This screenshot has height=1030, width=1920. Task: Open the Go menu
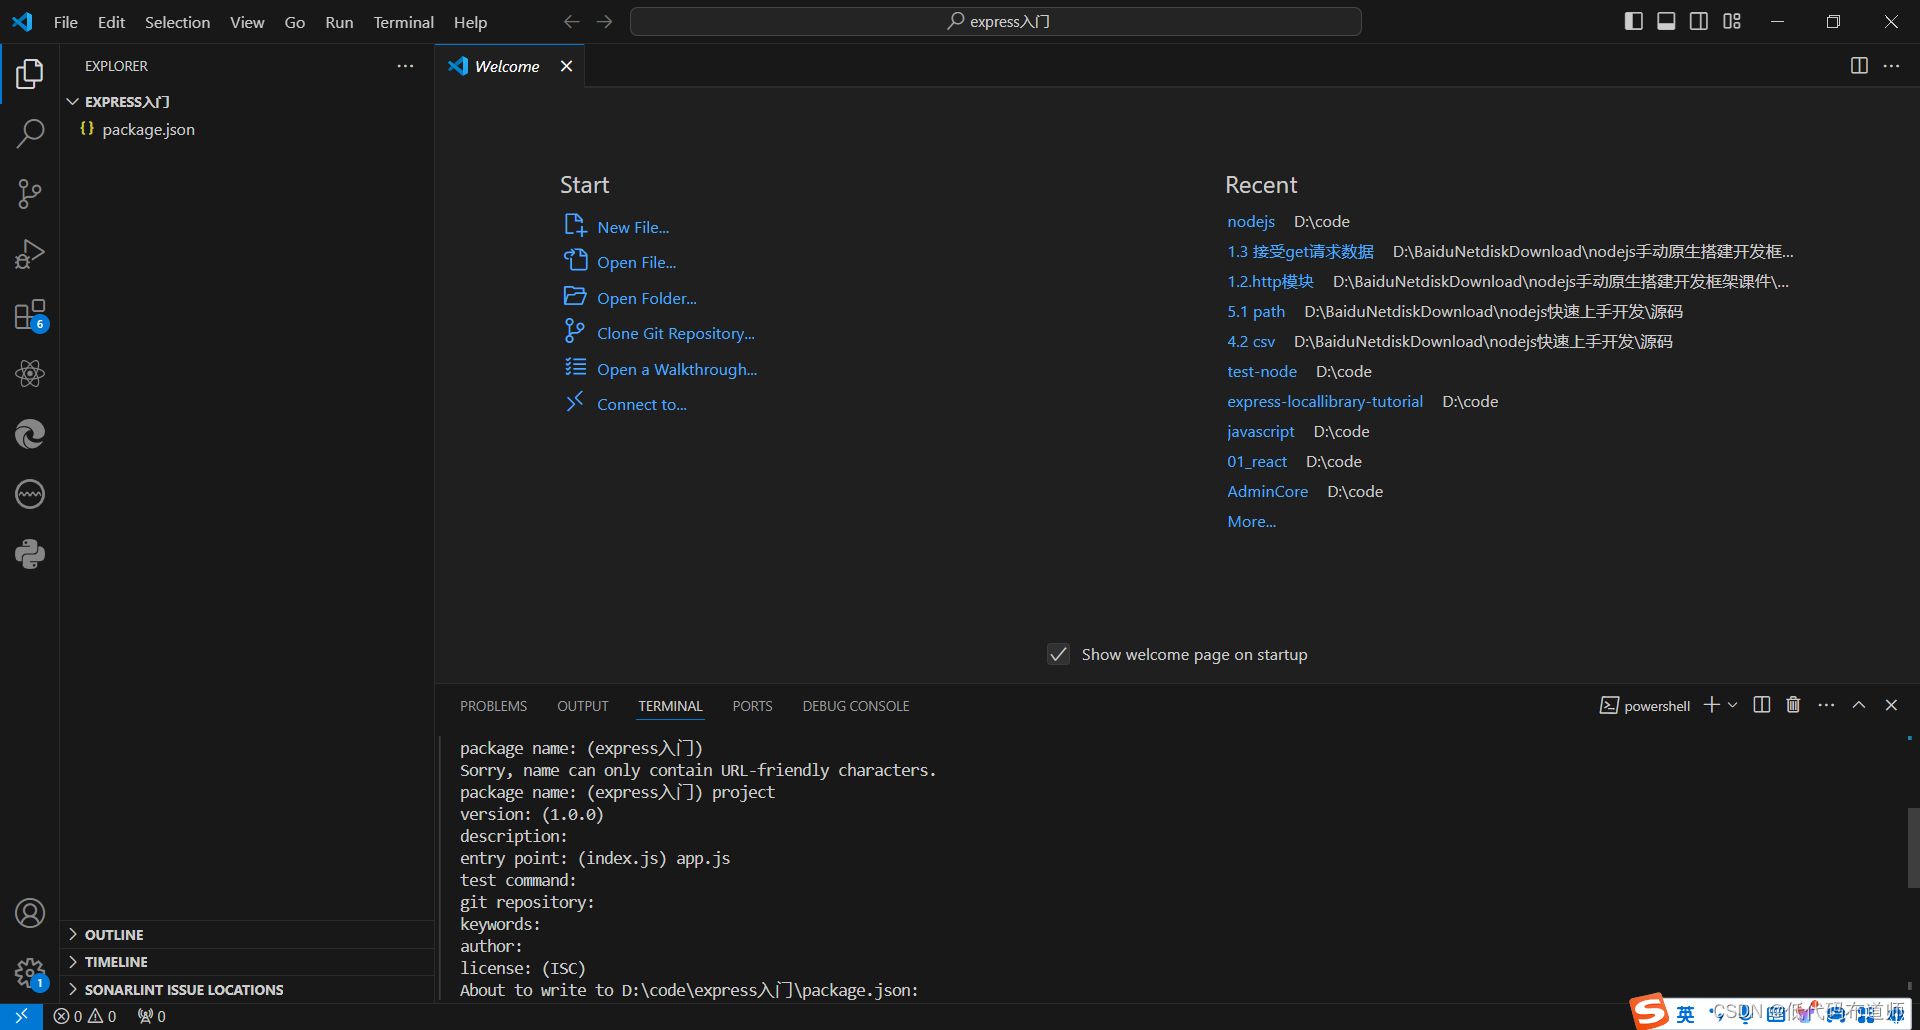295,22
